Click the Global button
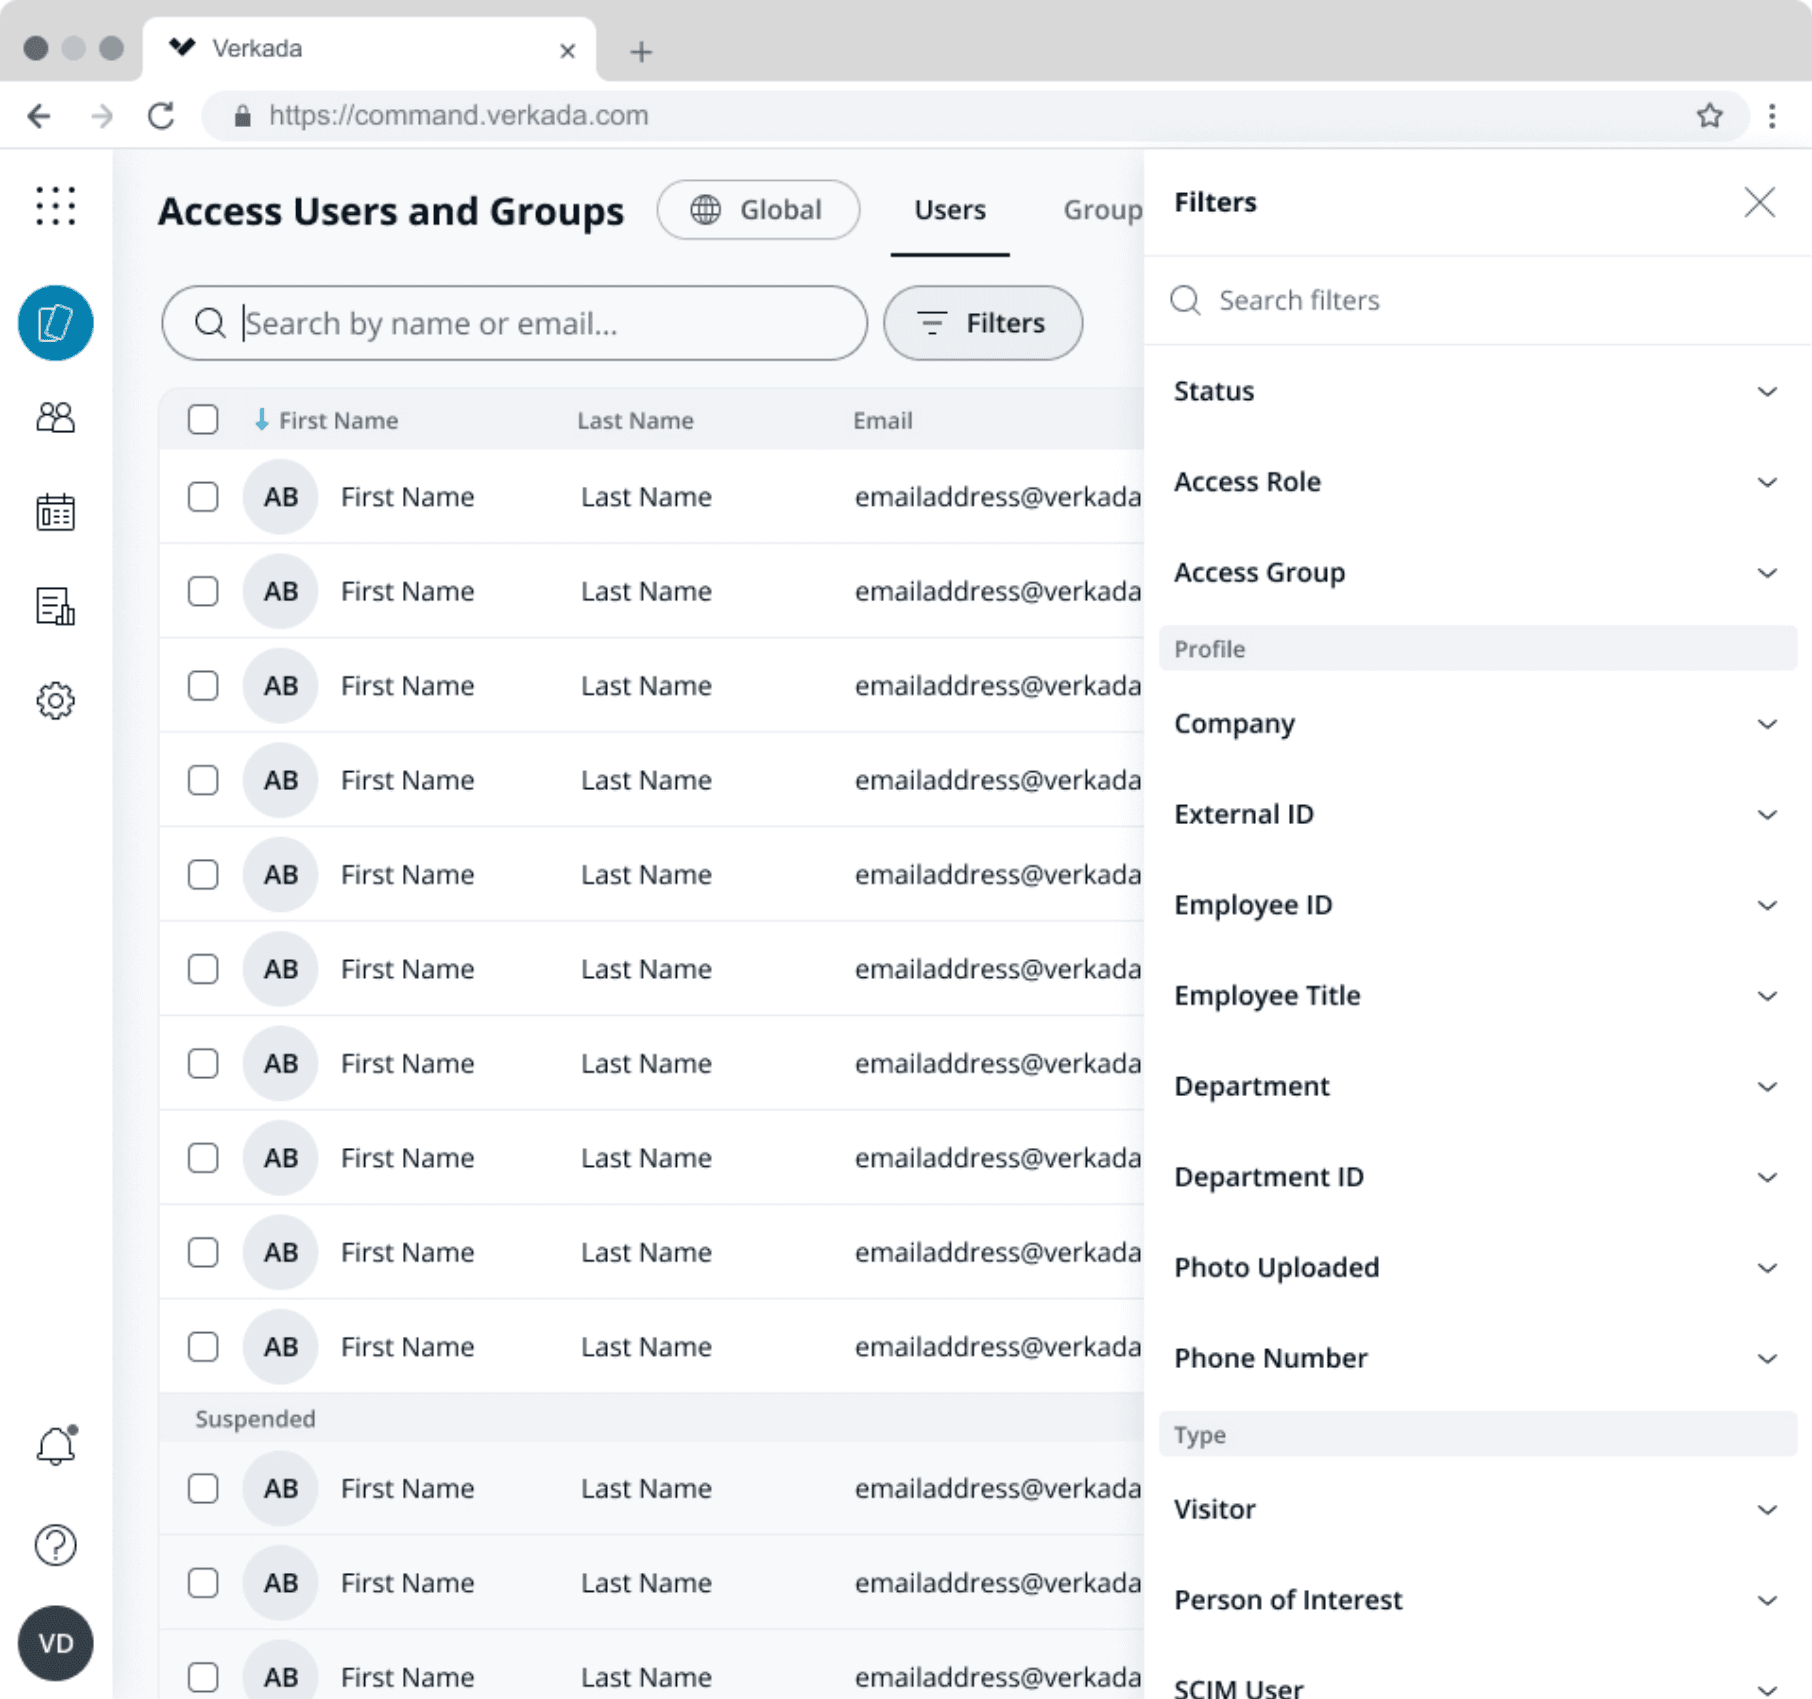This screenshot has width=1812, height=1699. 758,210
